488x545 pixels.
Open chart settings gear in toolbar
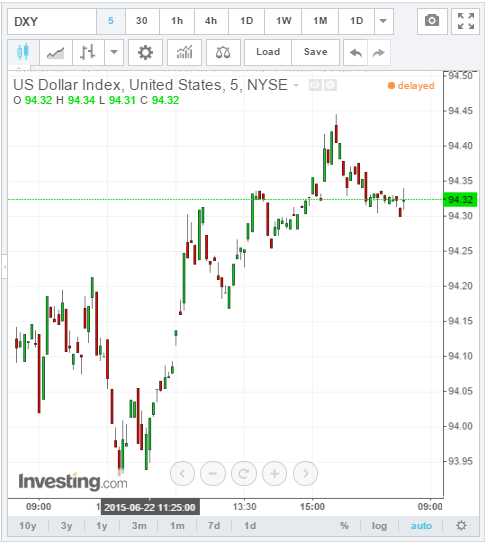tap(145, 52)
